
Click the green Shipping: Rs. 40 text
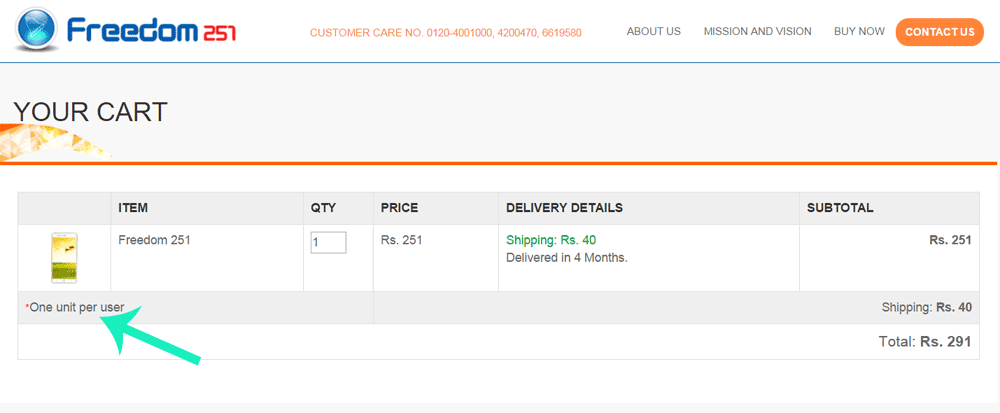[551, 240]
